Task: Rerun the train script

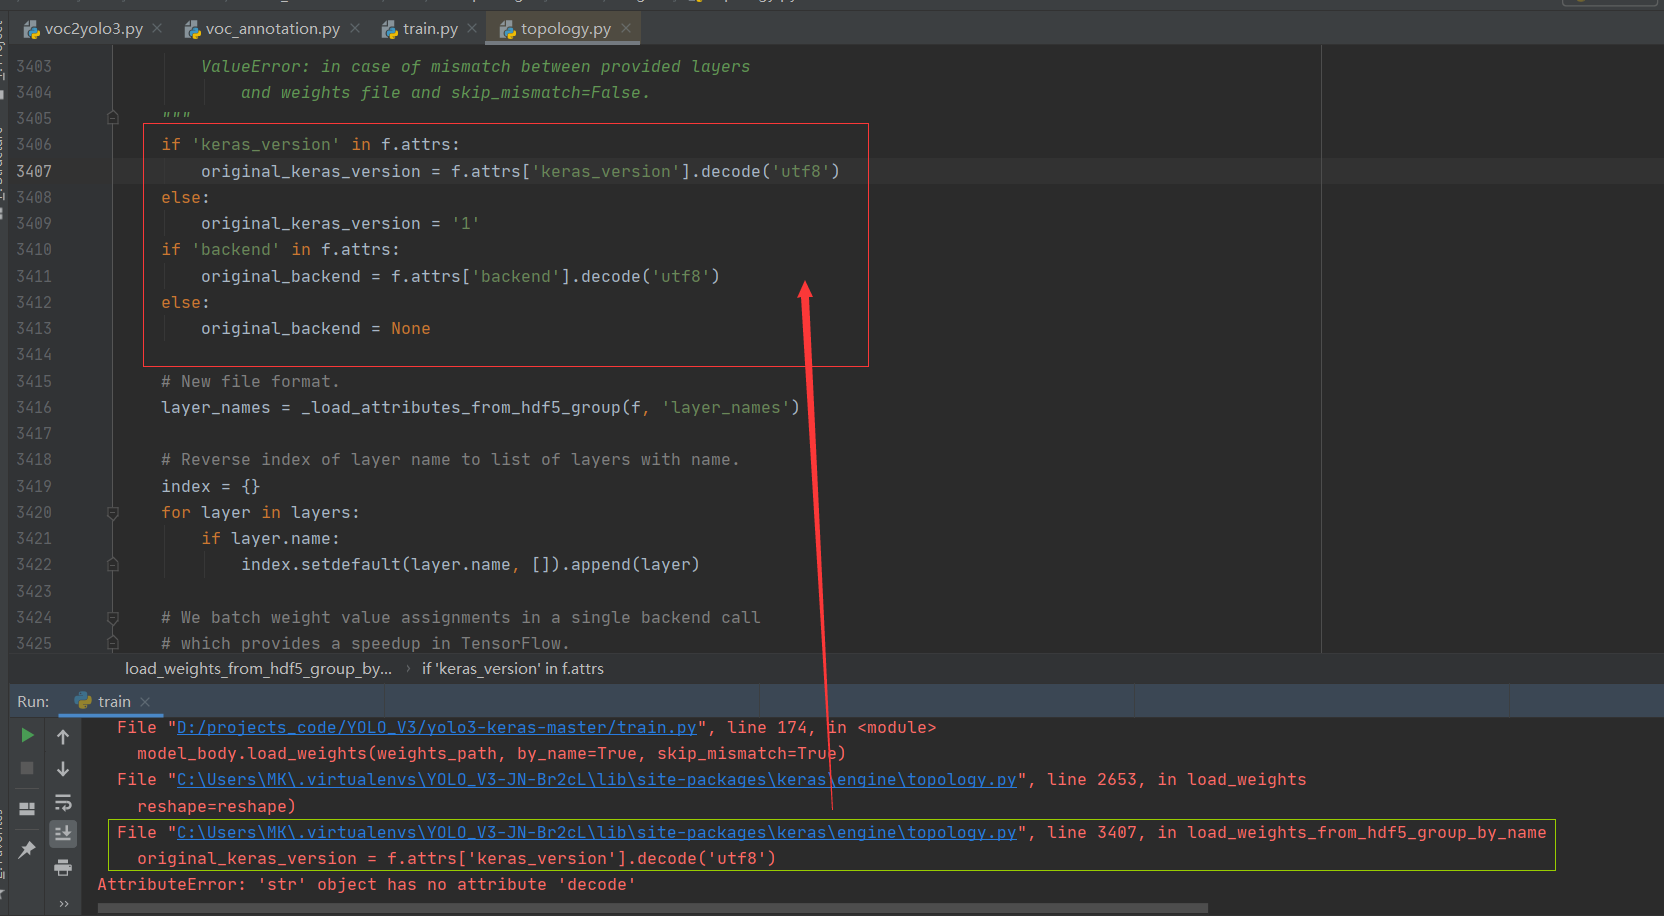Action: click(x=27, y=735)
